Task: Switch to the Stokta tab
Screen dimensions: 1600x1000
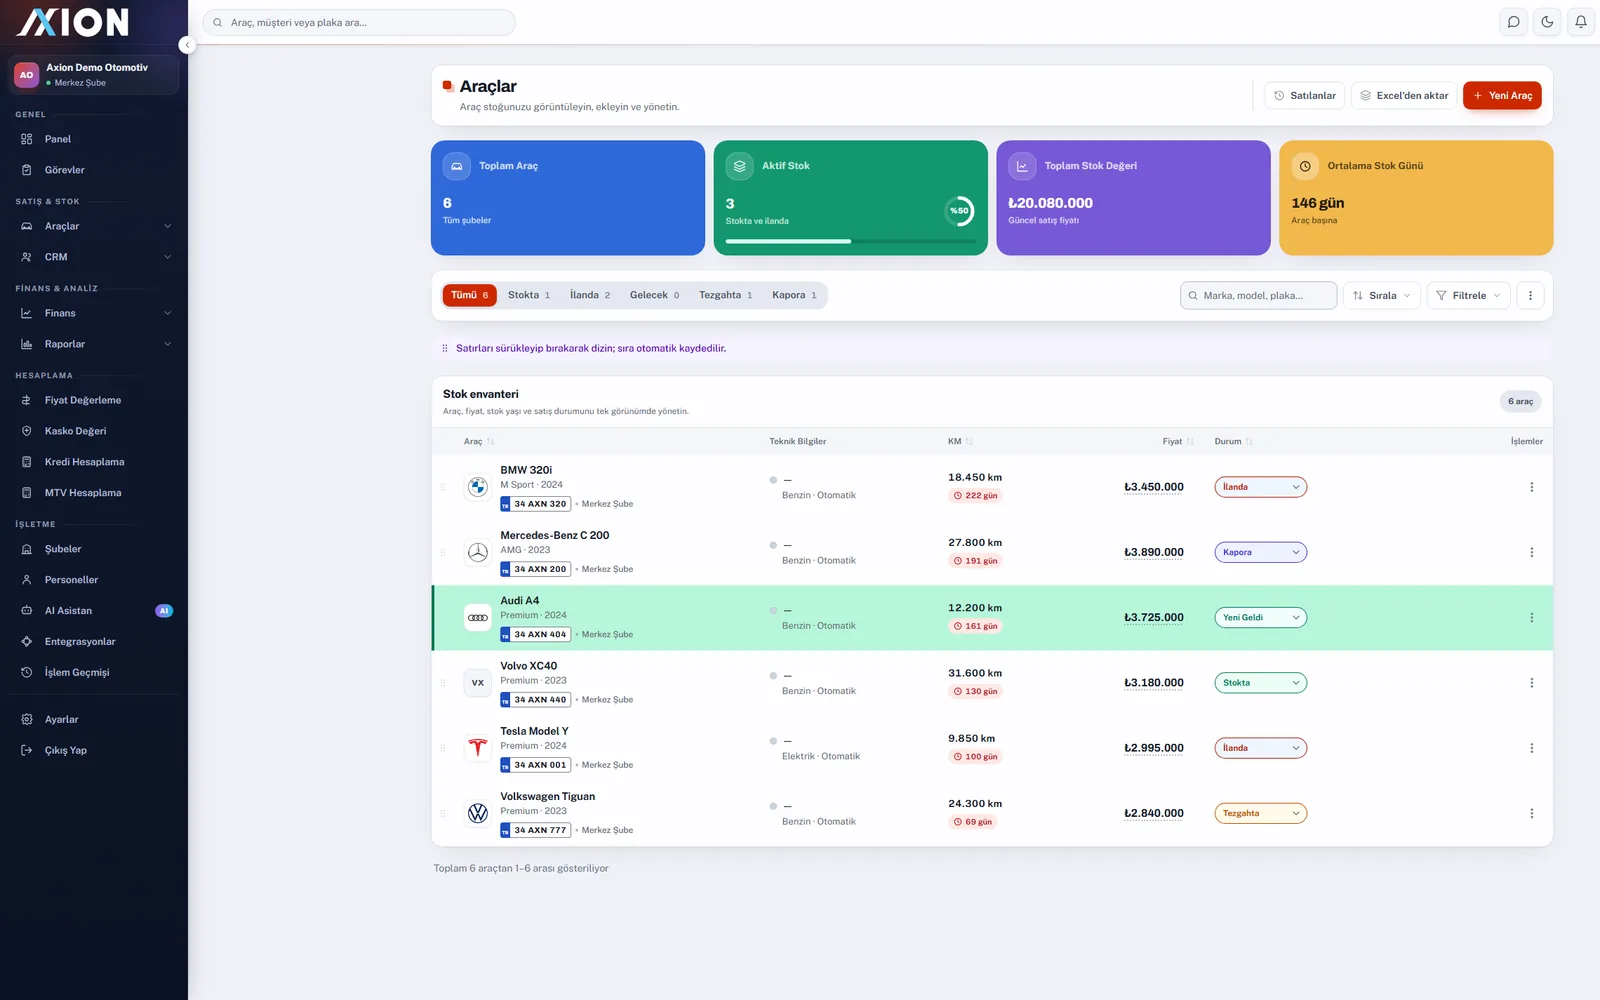Action: [529, 295]
